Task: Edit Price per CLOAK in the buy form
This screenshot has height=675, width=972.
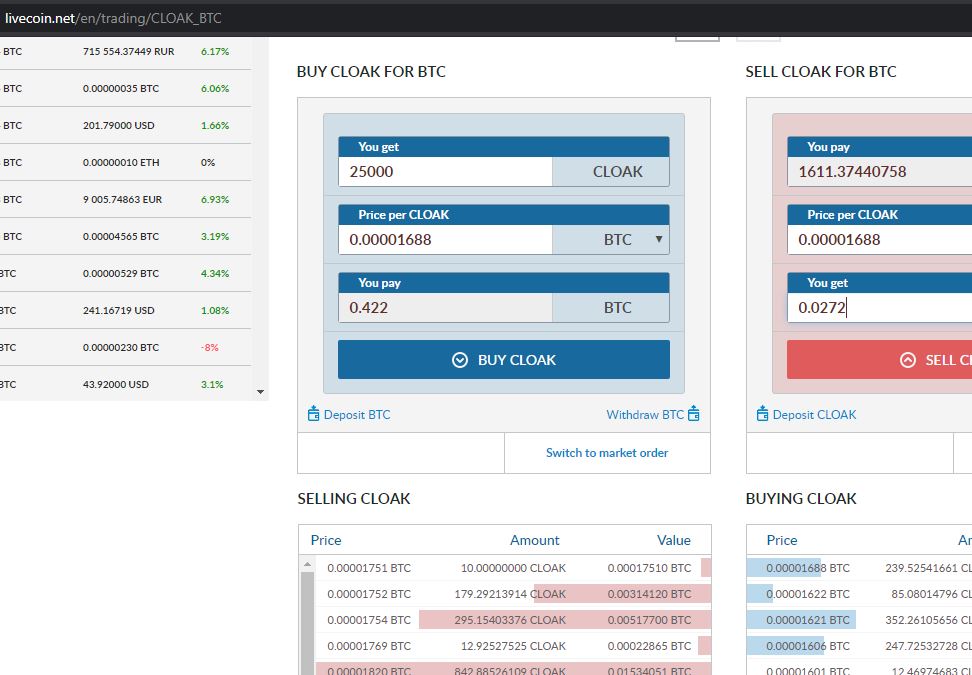Action: pyautogui.click(x=445, y=239)
